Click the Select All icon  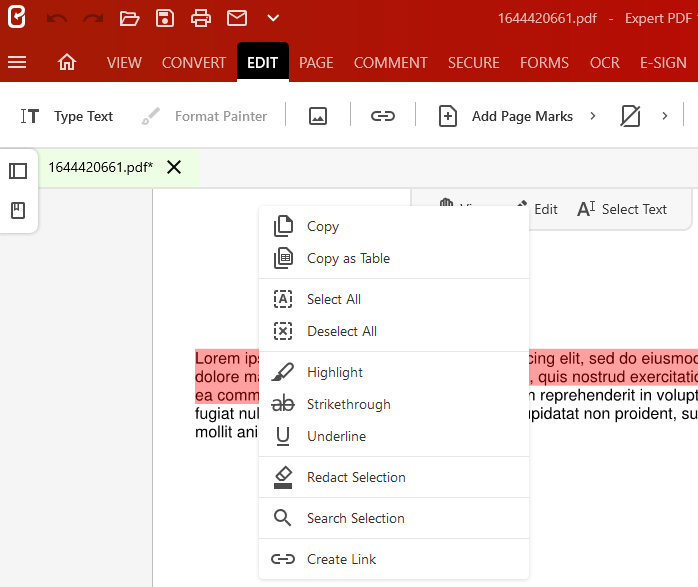283,299
